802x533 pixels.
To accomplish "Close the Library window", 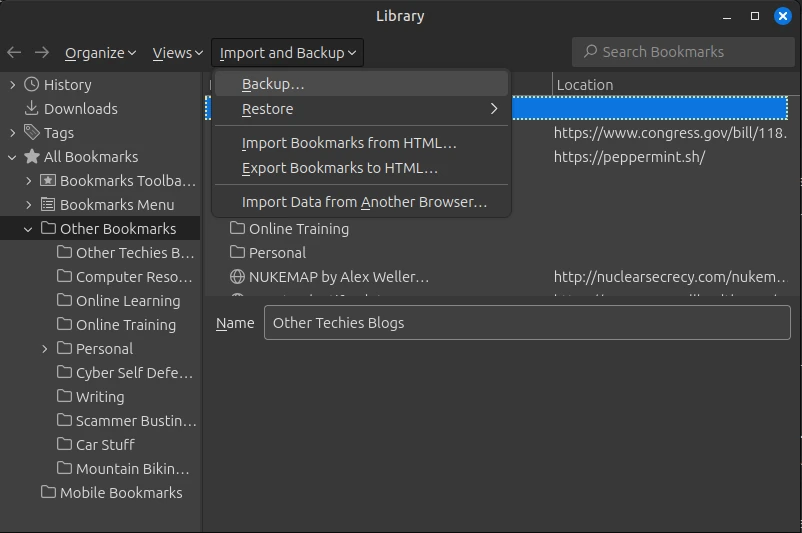I will pos(783,16).
